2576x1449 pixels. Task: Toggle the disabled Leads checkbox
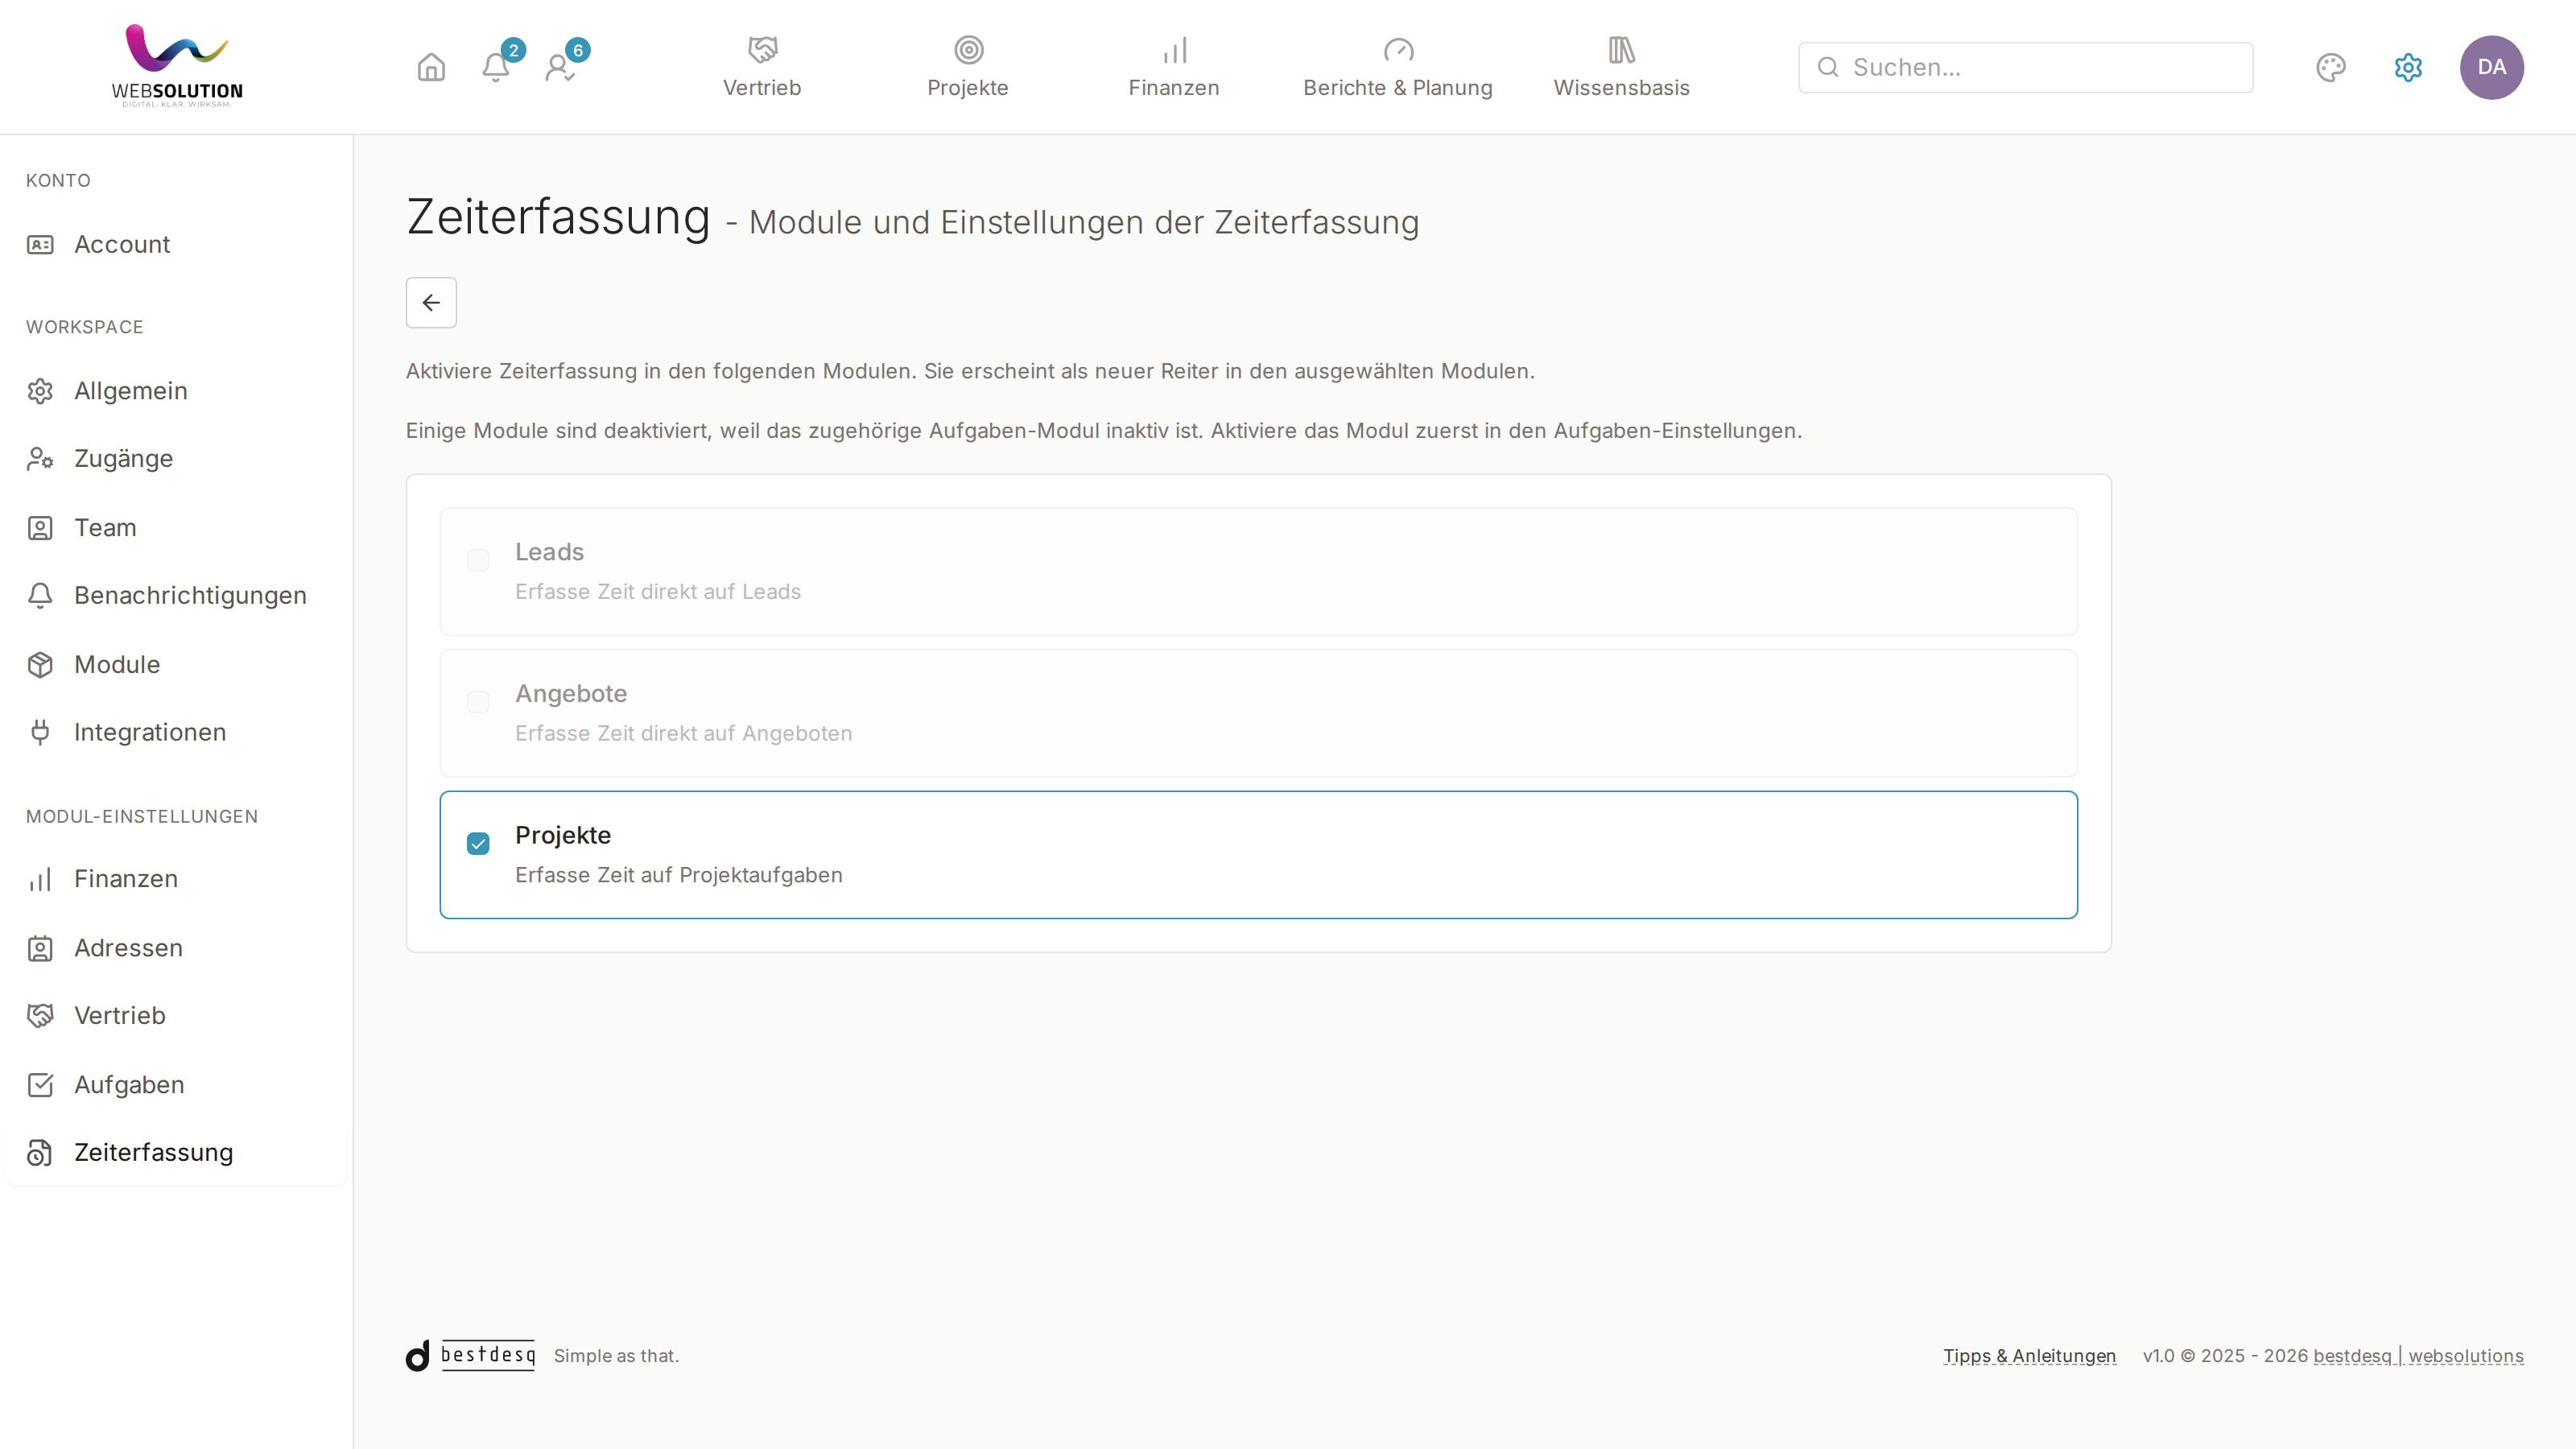(x=478, y=560)
